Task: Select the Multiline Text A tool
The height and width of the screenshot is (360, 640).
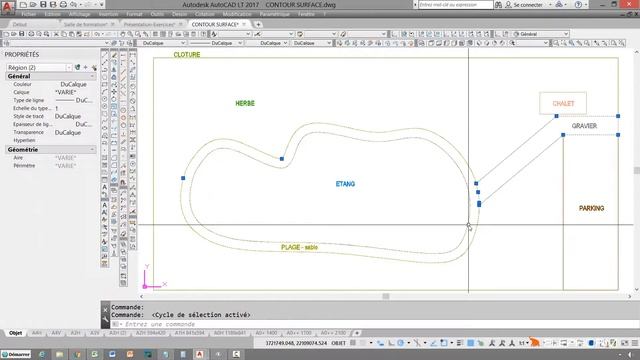Action: pyautogui.click(x=104, y=187)
